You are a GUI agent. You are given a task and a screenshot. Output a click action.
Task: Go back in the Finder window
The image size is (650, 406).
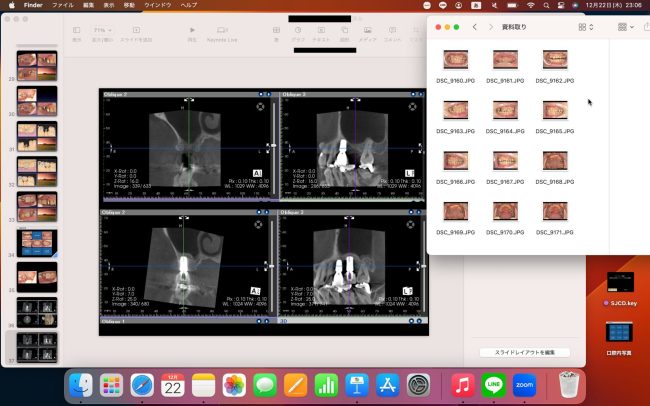(x=475, y=27)
